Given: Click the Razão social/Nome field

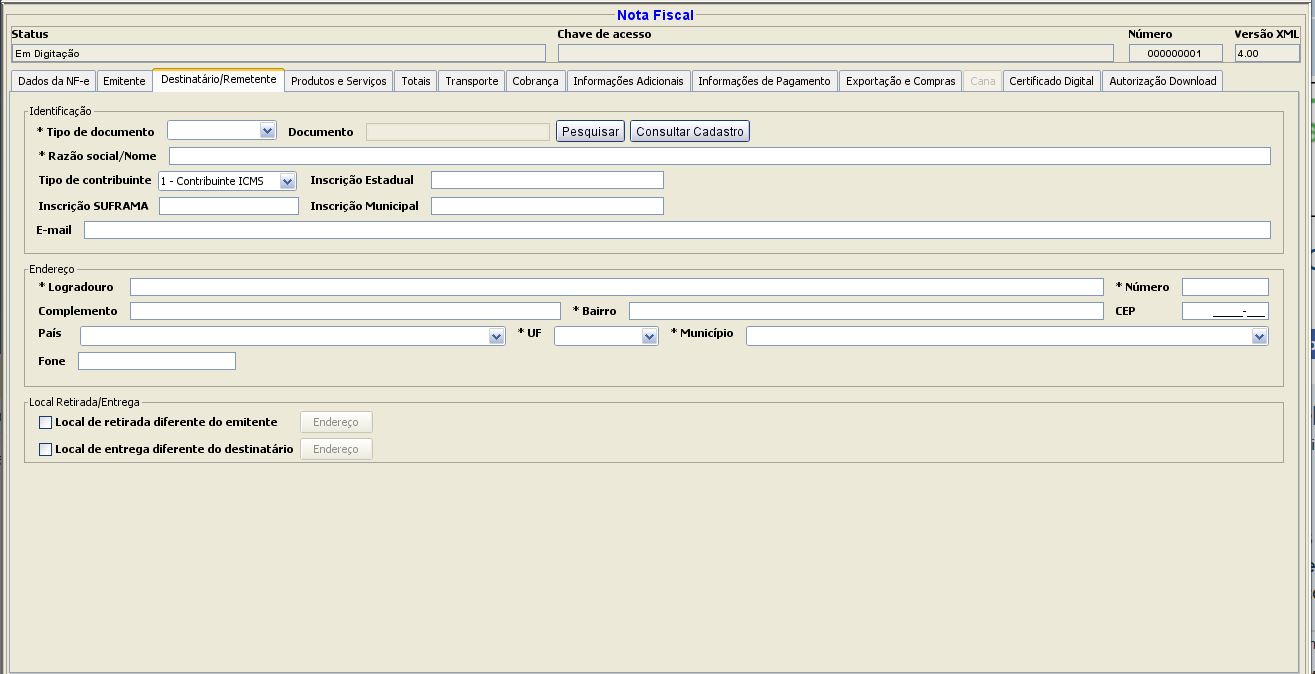Looking at the screenshot, I should point(719,156).
